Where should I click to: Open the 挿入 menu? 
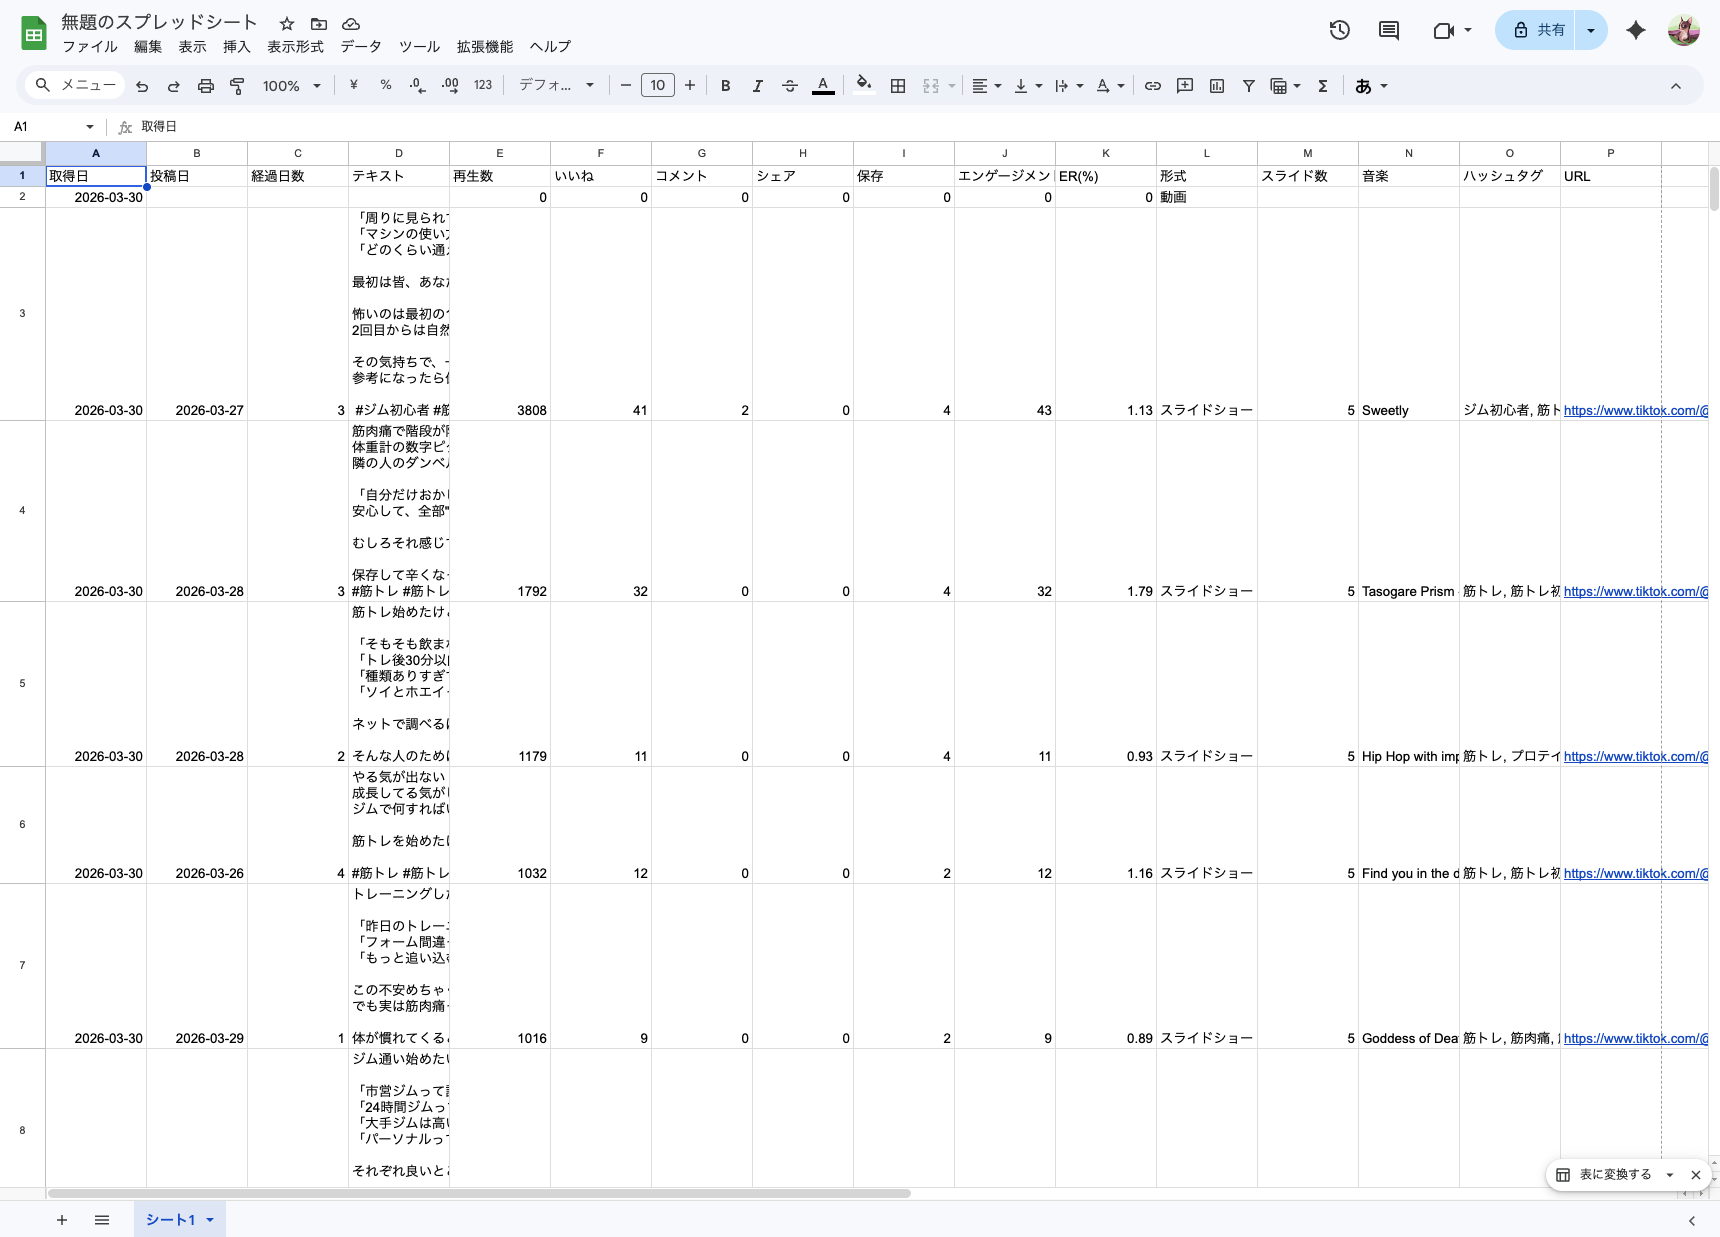click(x=237, y=47)
